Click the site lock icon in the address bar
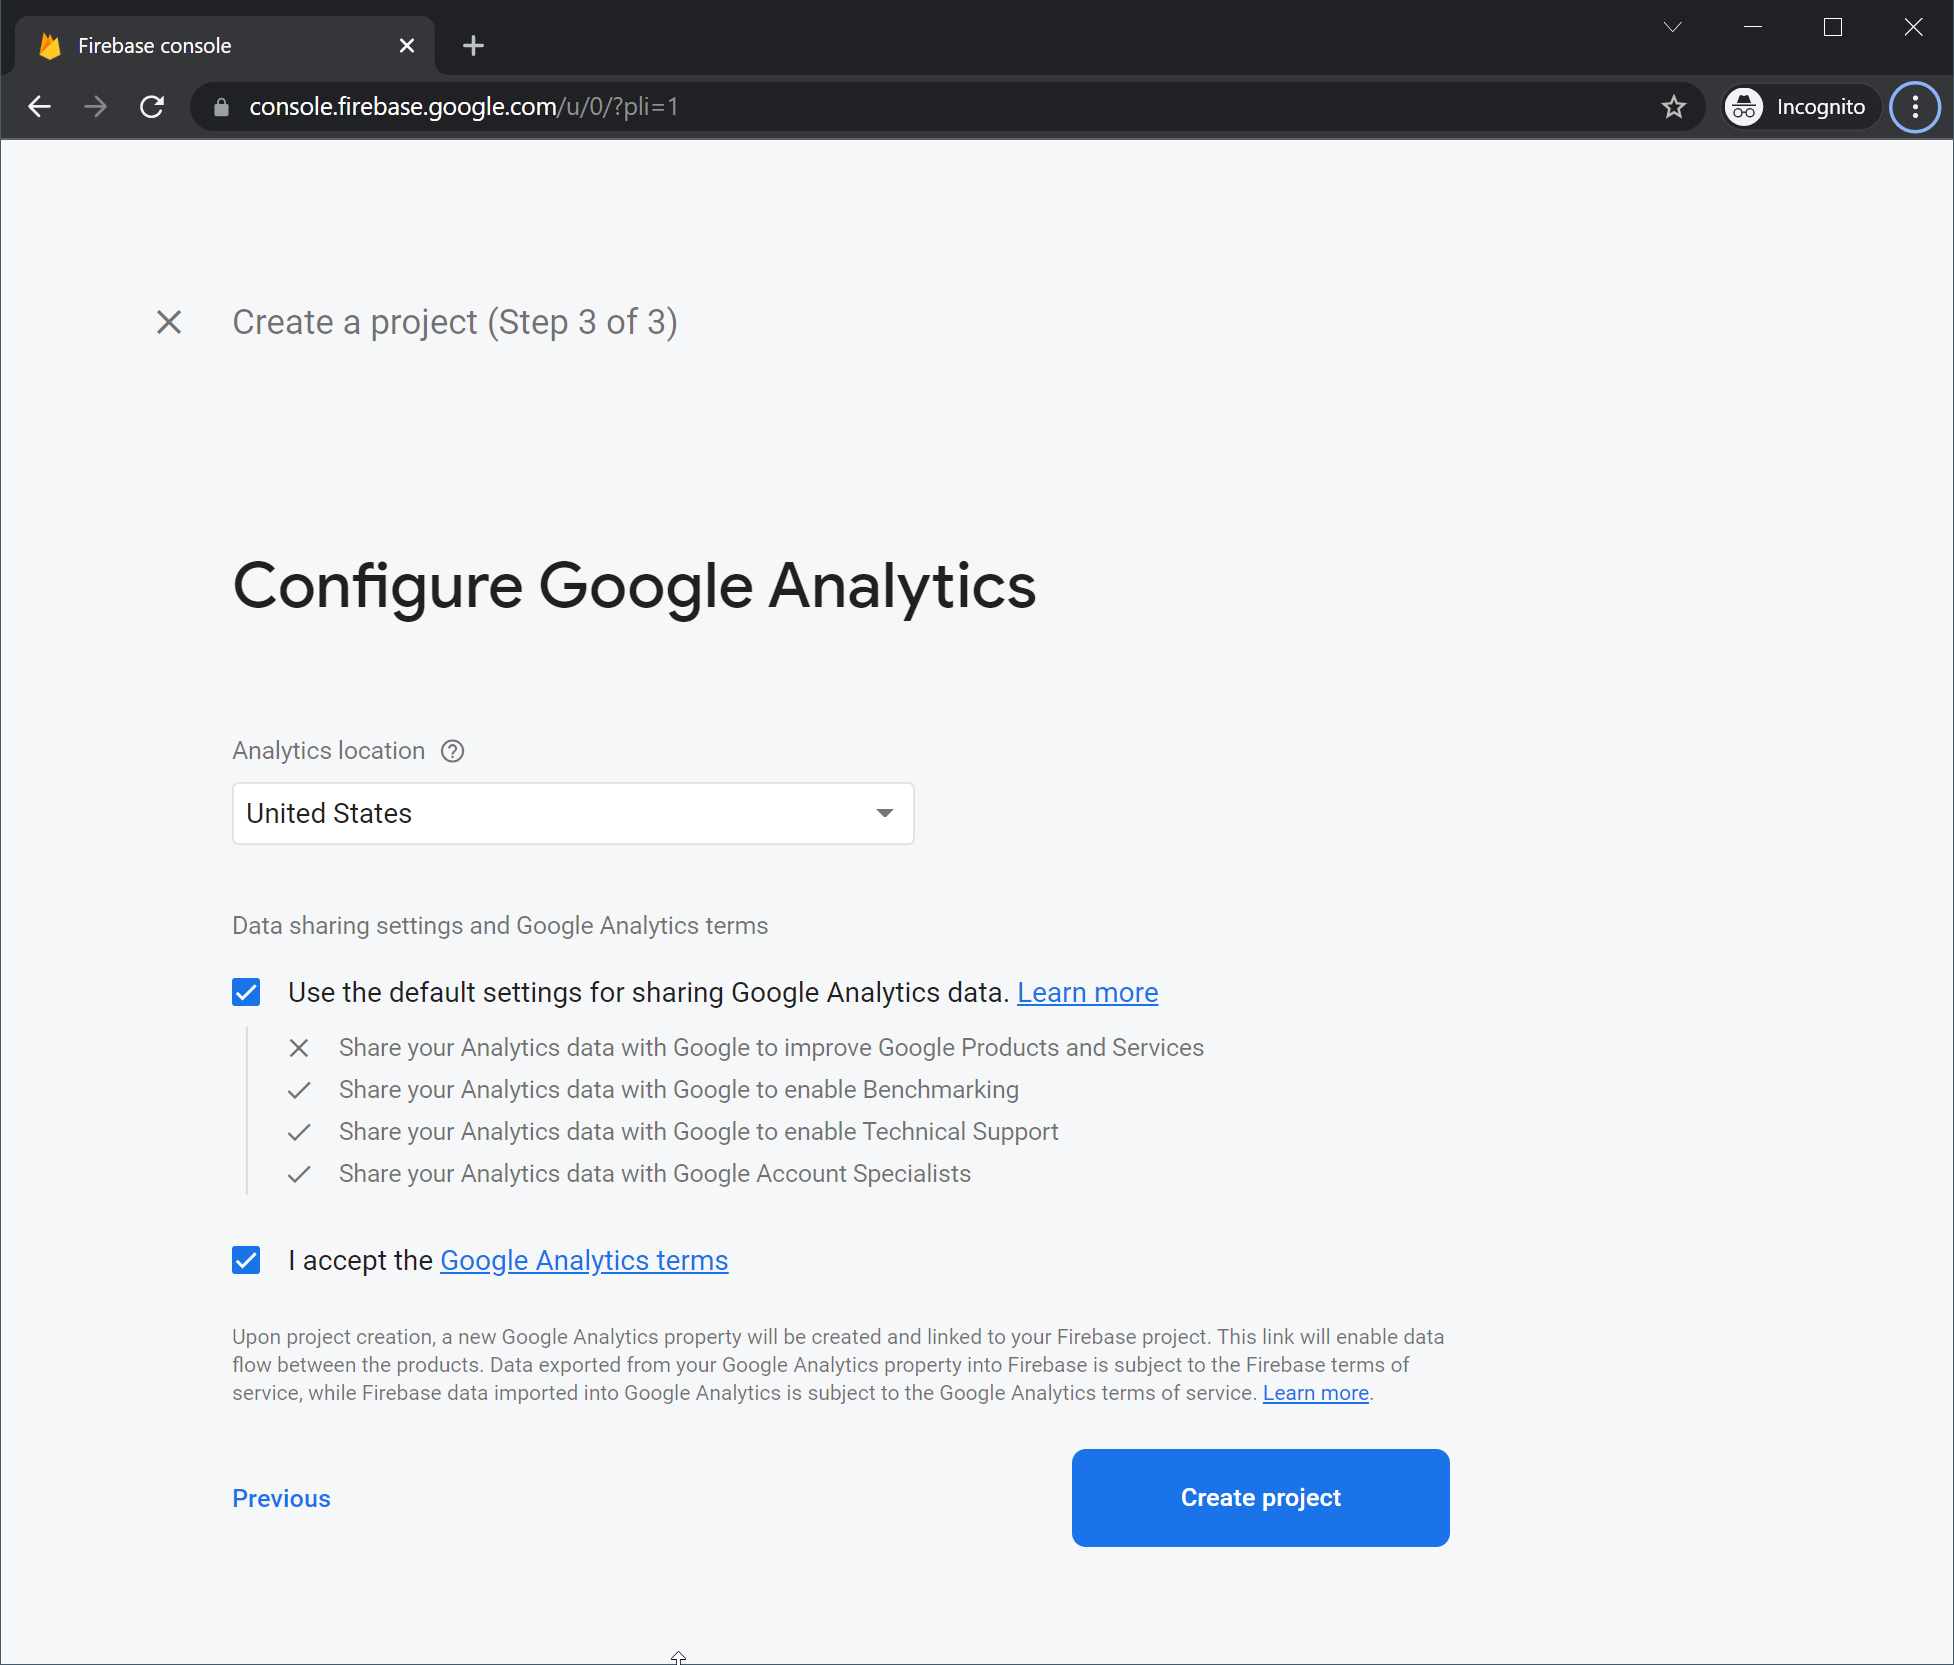Image resolution: width=1954 pixels, height=1665 pixels. [222, 107]
